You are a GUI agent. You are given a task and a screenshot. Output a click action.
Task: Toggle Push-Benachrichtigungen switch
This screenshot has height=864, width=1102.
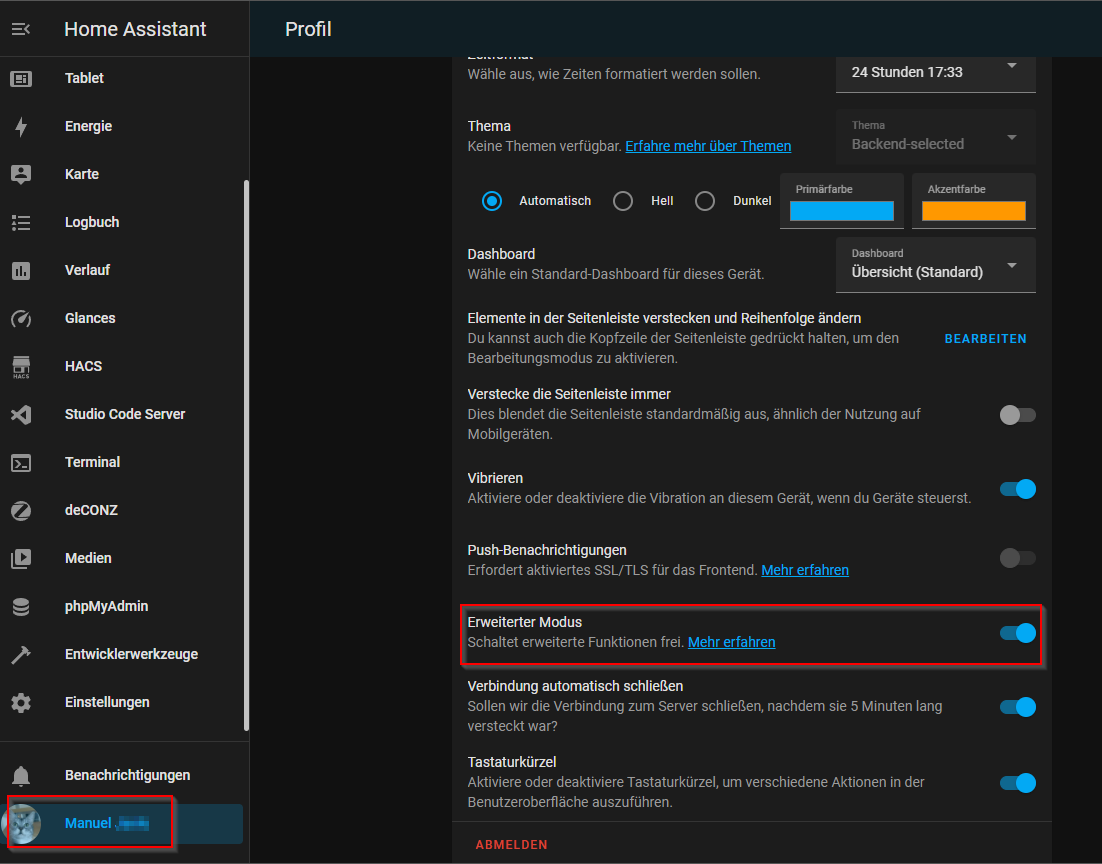pyautogui.click(x=1018, y=558)
